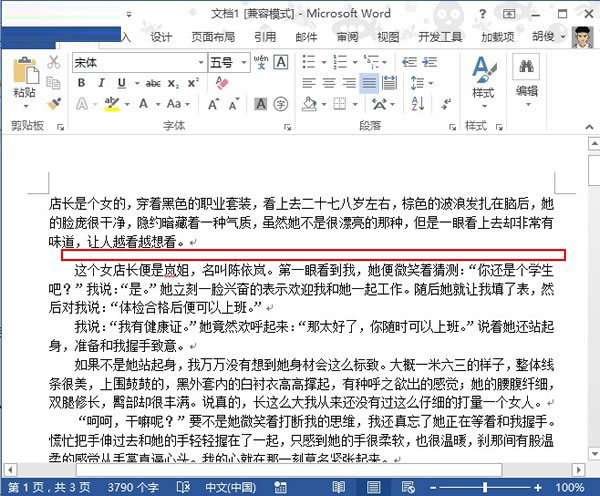Apply strikethrough to text

[153, 83]
